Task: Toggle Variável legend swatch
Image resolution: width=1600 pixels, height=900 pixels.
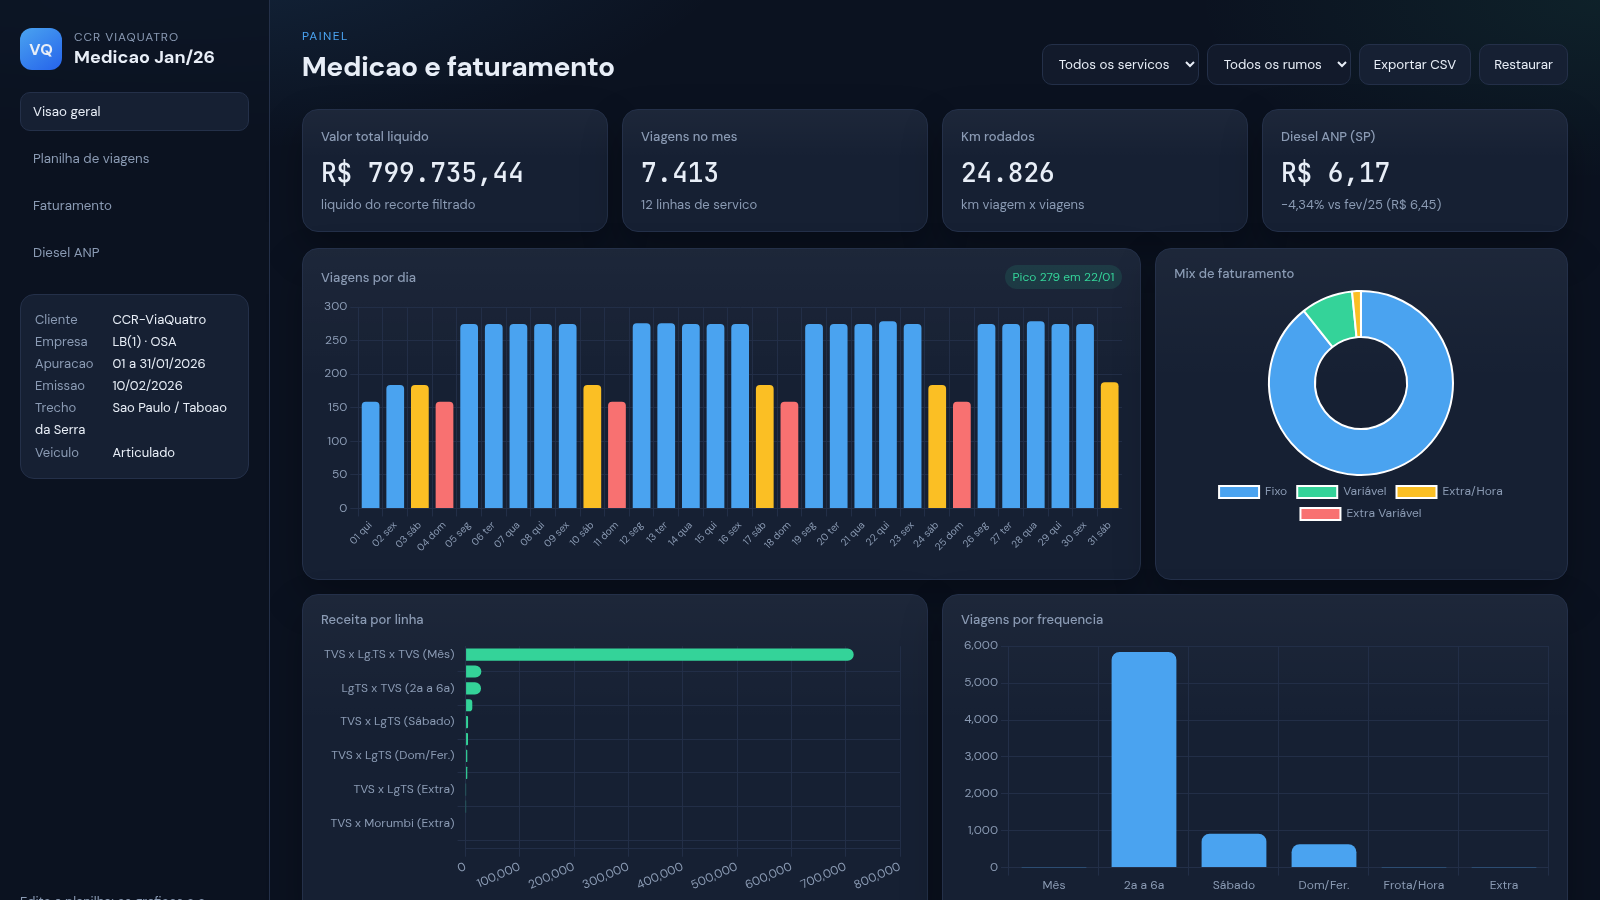Action: click(x=1316, y=491)
